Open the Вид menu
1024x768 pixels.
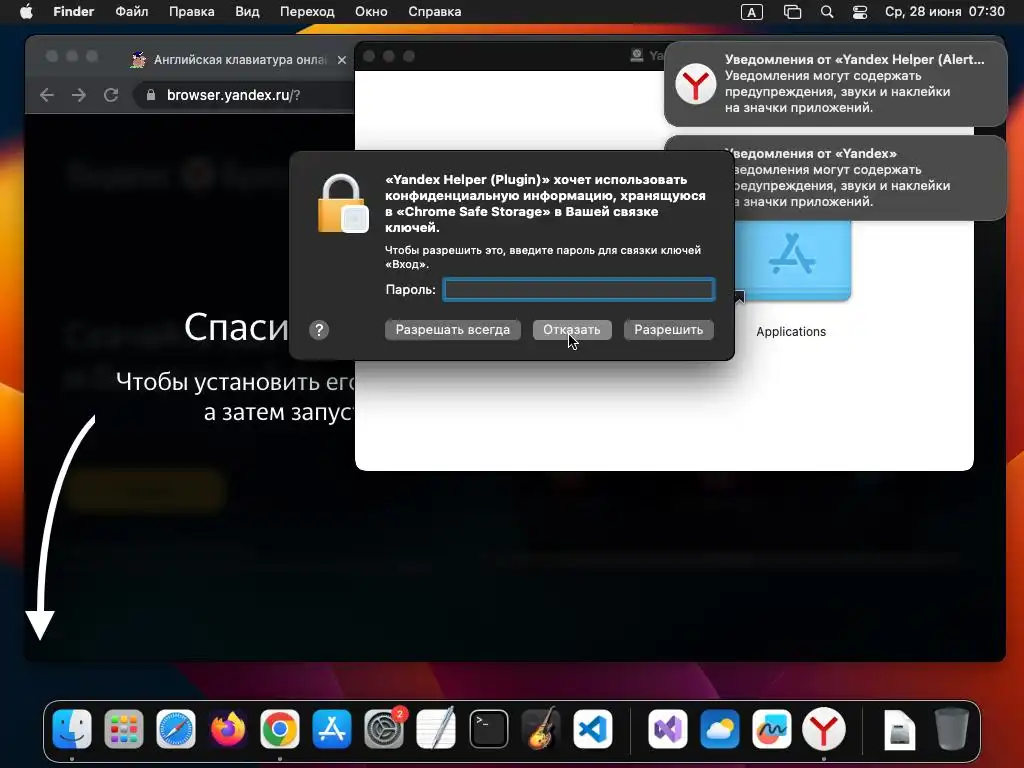tap(247, 12)
